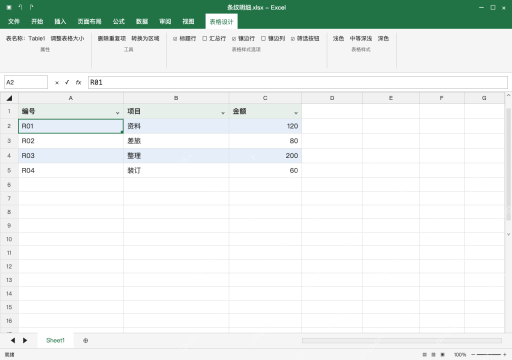The height and width of the screenshot is (360, 512).
Task: Switch to Normal view in status bar
Action: pyautogui.click(x=424, y=355)
